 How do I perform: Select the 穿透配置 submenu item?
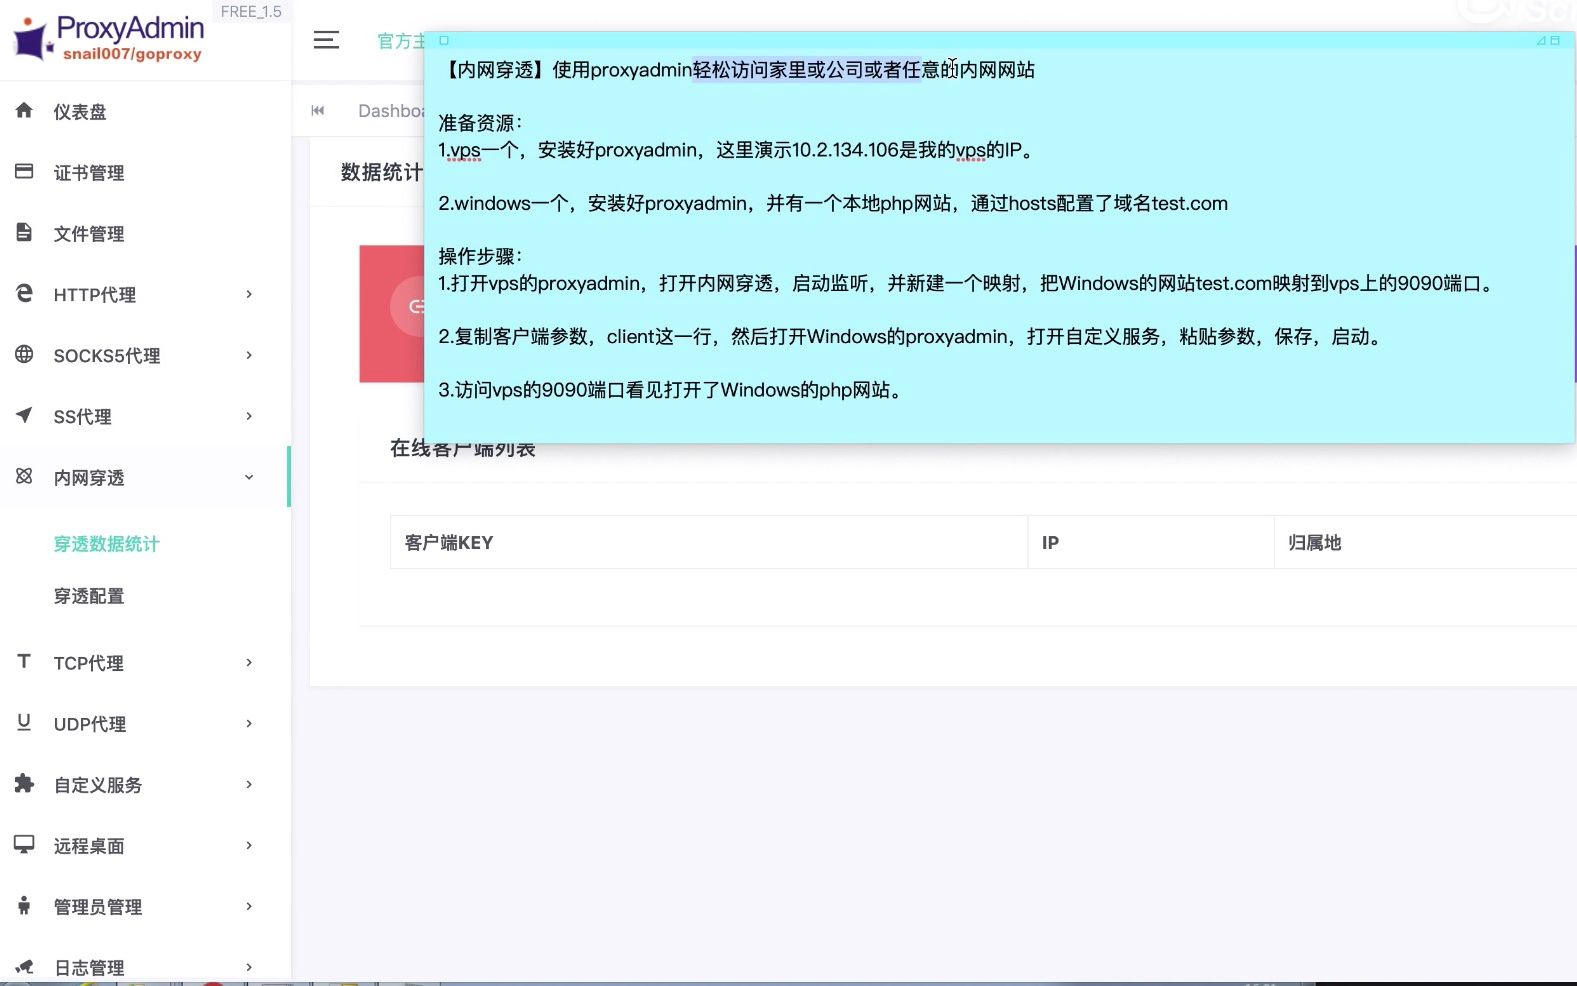(x=89, y=596)
